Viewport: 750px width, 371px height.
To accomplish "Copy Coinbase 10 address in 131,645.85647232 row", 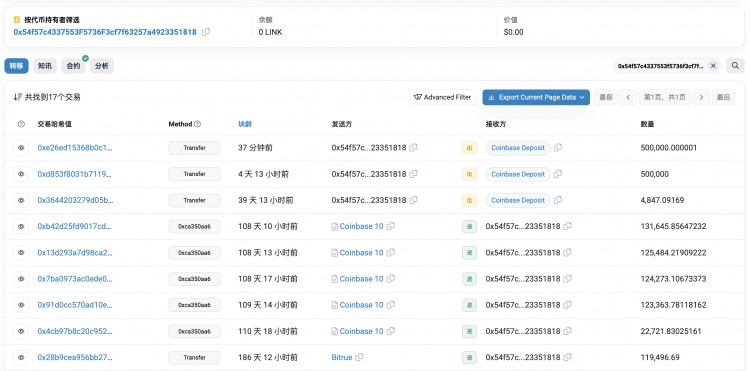I will tap(390, 226).
